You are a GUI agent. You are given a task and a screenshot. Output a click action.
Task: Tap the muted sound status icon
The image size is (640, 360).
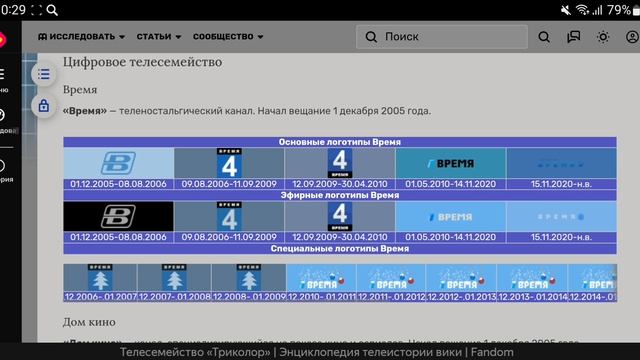(x=566, y=10)
